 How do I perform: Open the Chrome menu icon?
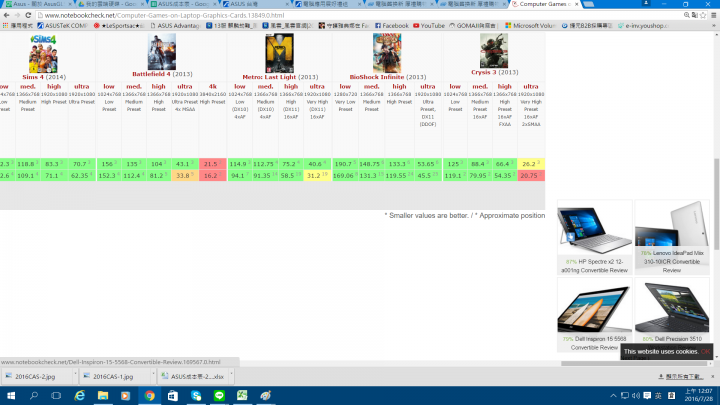click(x=714, y=15)
